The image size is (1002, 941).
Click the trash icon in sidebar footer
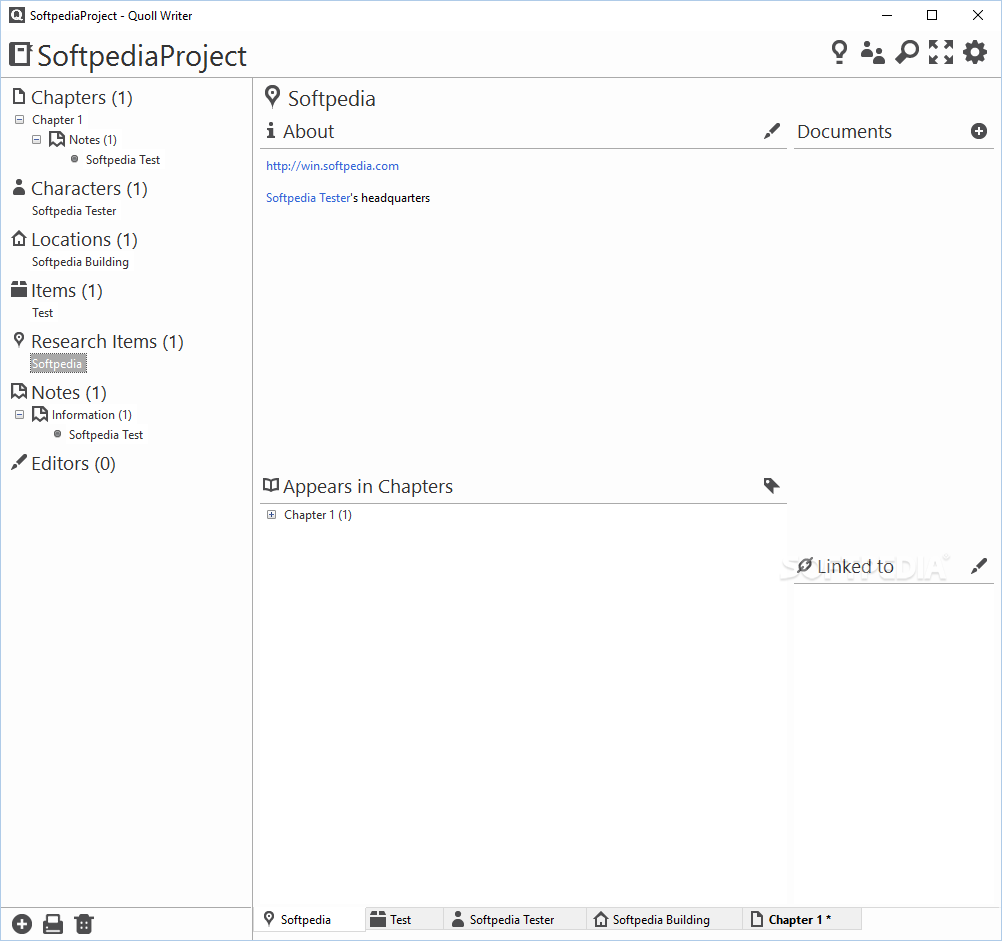coord(84,924)
